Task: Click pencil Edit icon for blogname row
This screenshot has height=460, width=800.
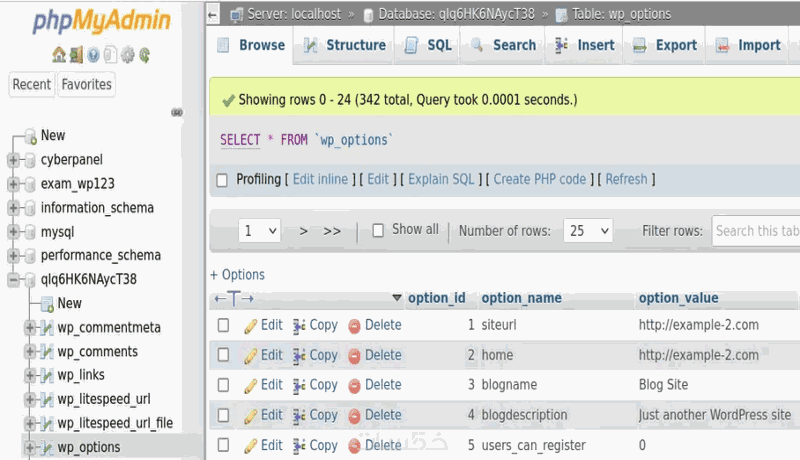Action: click(x=250, y=386)
